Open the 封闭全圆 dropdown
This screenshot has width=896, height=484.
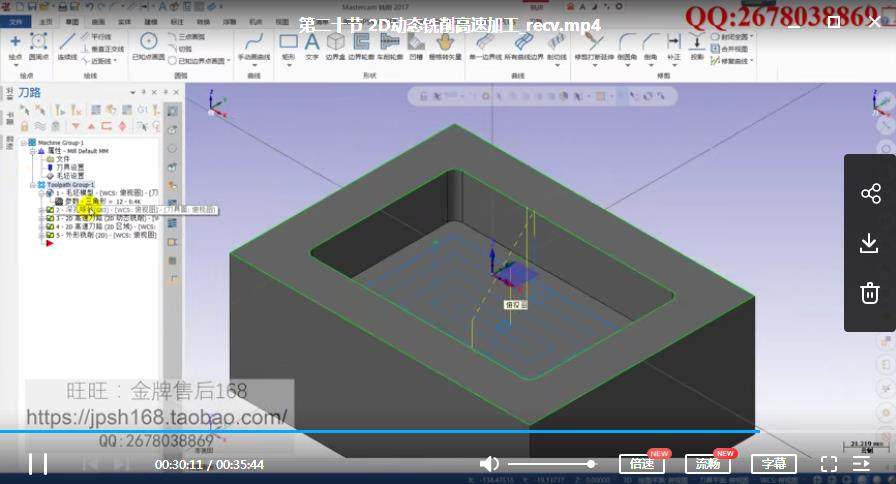pos(751,37)
